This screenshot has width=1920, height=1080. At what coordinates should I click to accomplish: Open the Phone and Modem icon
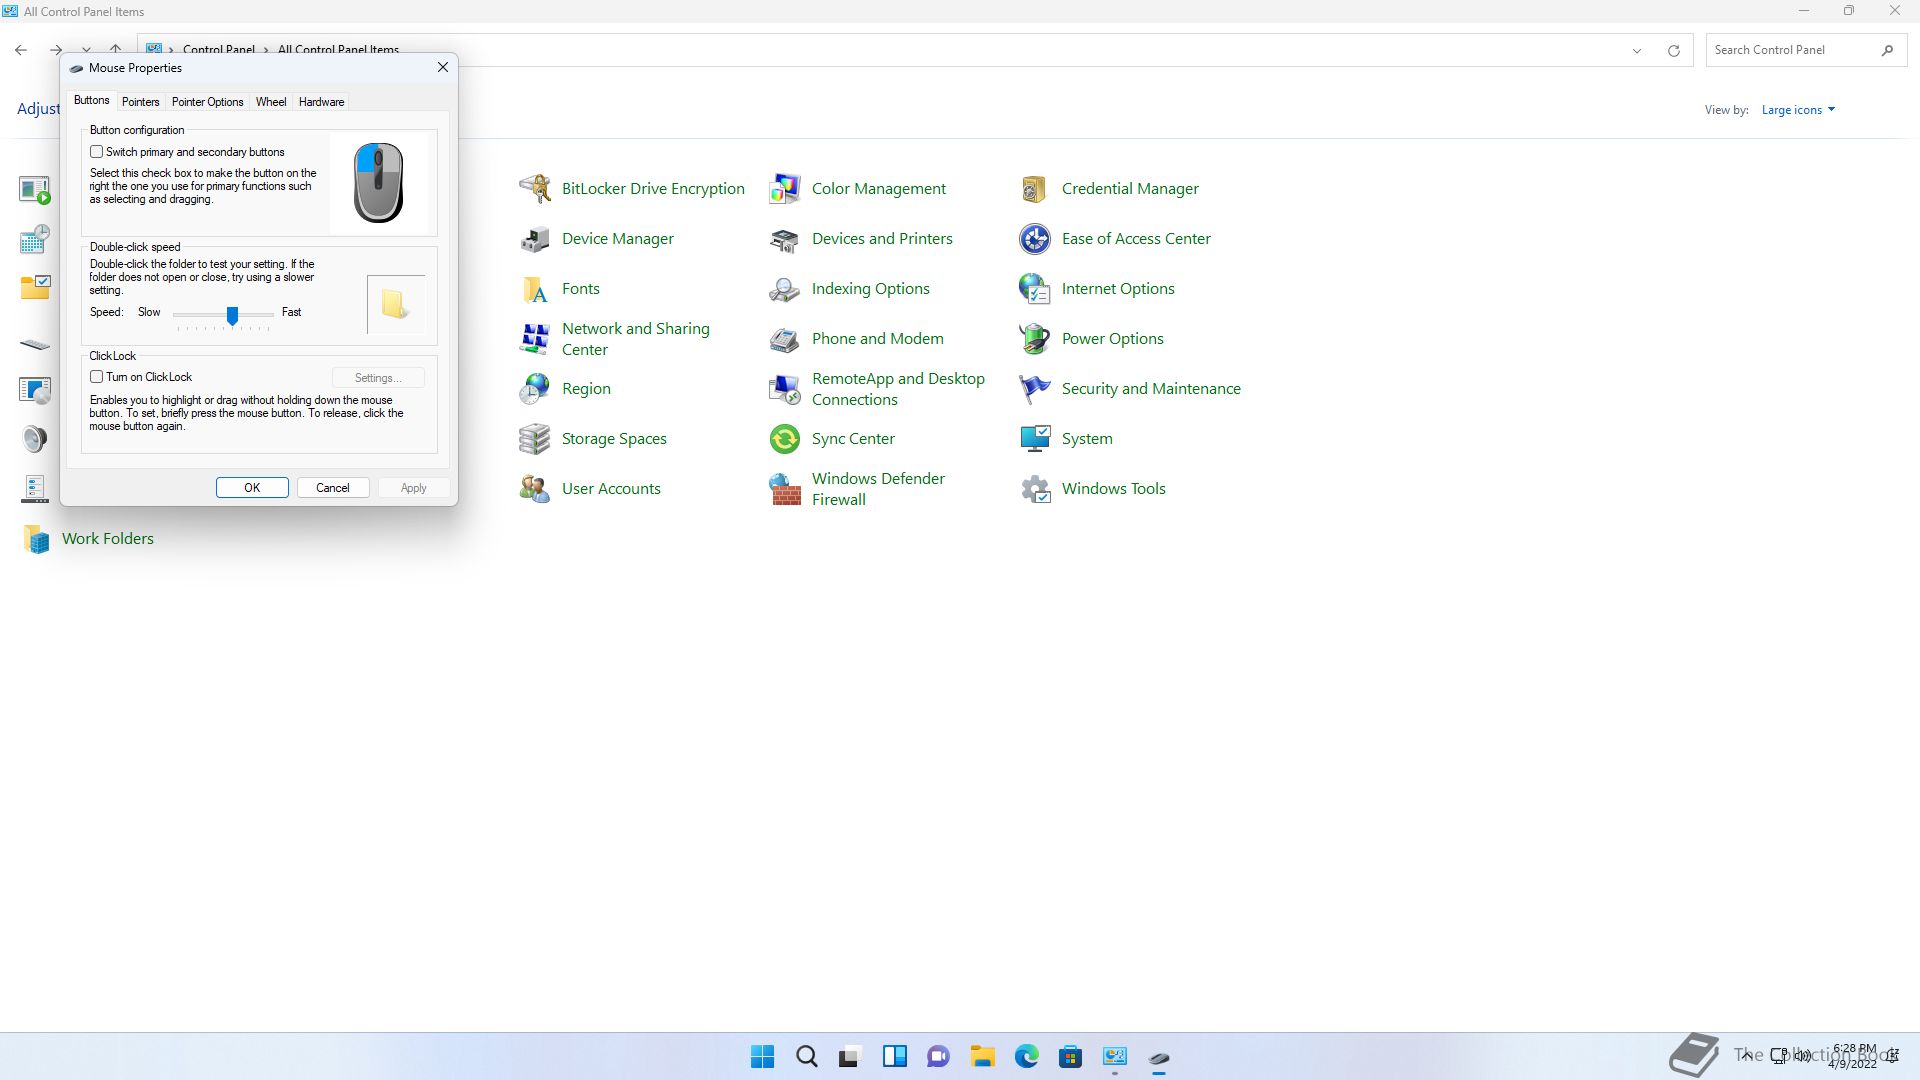pyautogui.click(x=785, y=338)
